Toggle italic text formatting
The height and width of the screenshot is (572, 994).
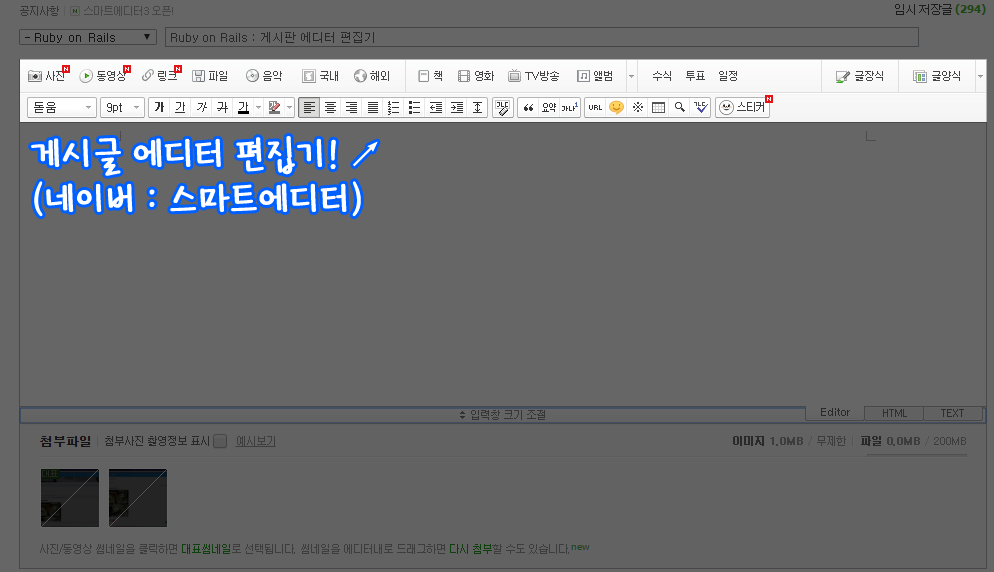tap(202, 107)
